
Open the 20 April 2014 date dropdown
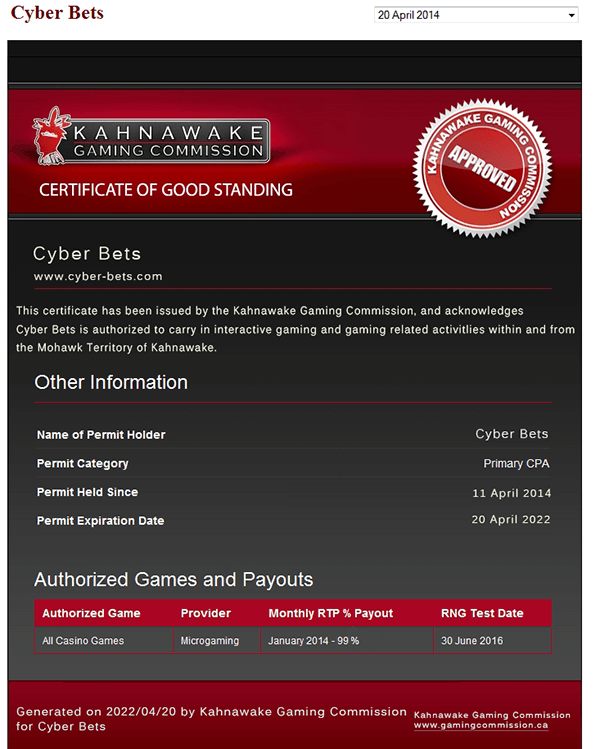click(x=476, y=15)
